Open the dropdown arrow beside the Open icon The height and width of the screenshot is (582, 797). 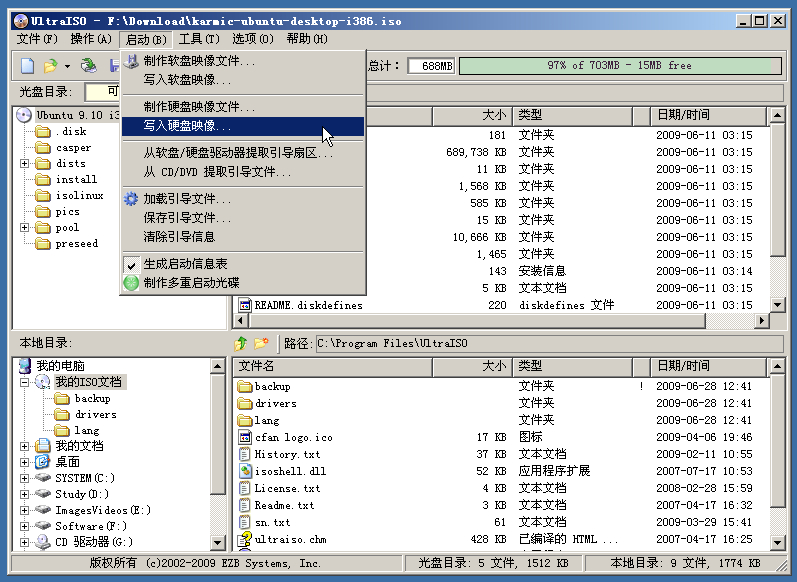(x=67, y=66)
